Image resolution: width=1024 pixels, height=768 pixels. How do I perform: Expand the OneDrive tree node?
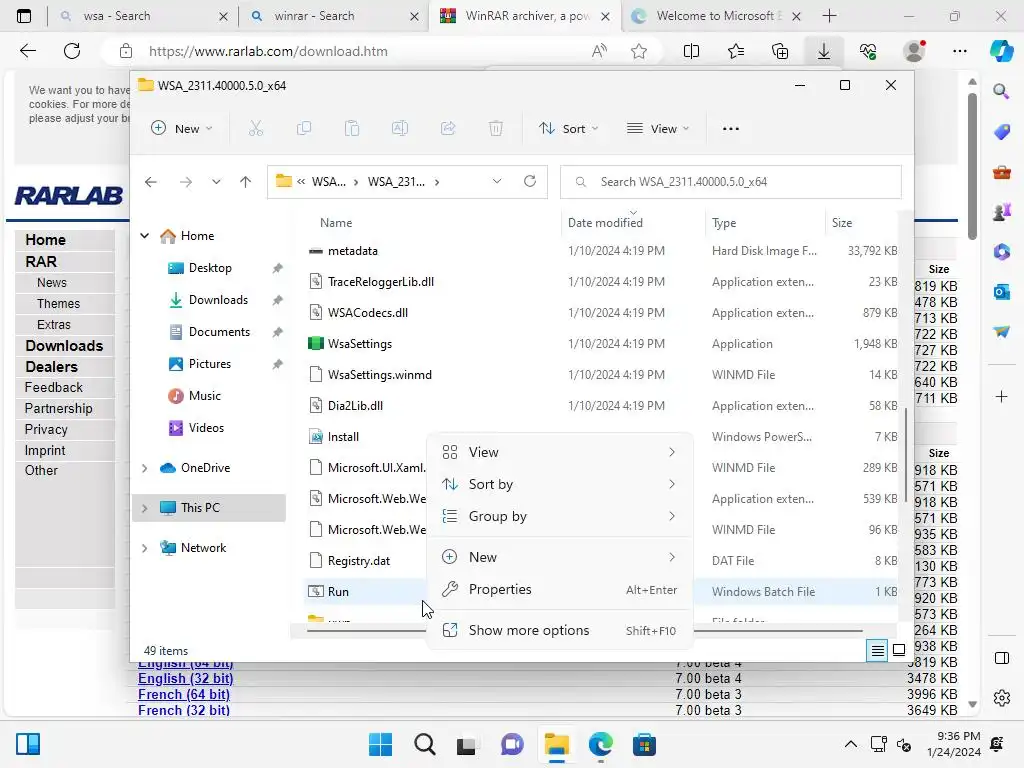[144, 468]
